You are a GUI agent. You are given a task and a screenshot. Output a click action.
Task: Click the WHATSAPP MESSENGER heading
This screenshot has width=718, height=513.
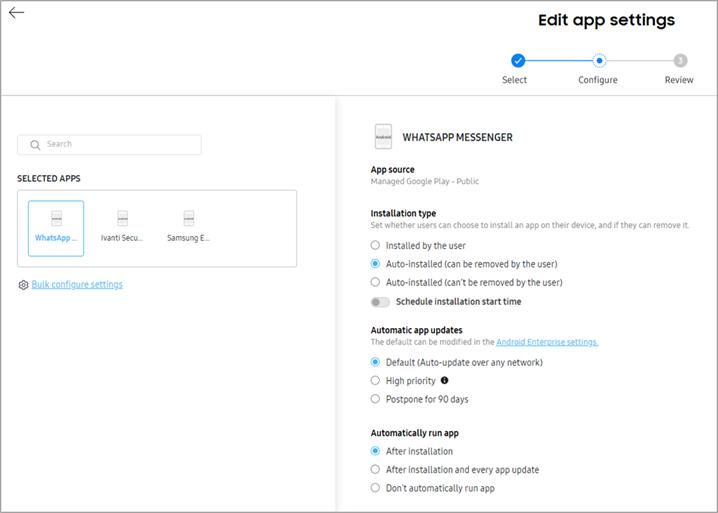click(x=457, y=137)
